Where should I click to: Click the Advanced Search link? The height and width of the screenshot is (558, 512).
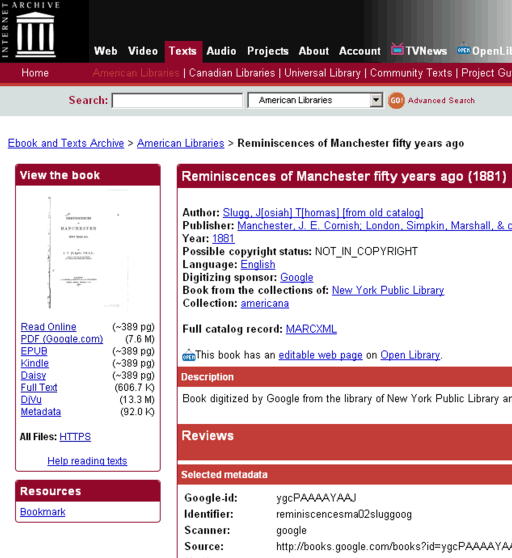click(441, 100)
